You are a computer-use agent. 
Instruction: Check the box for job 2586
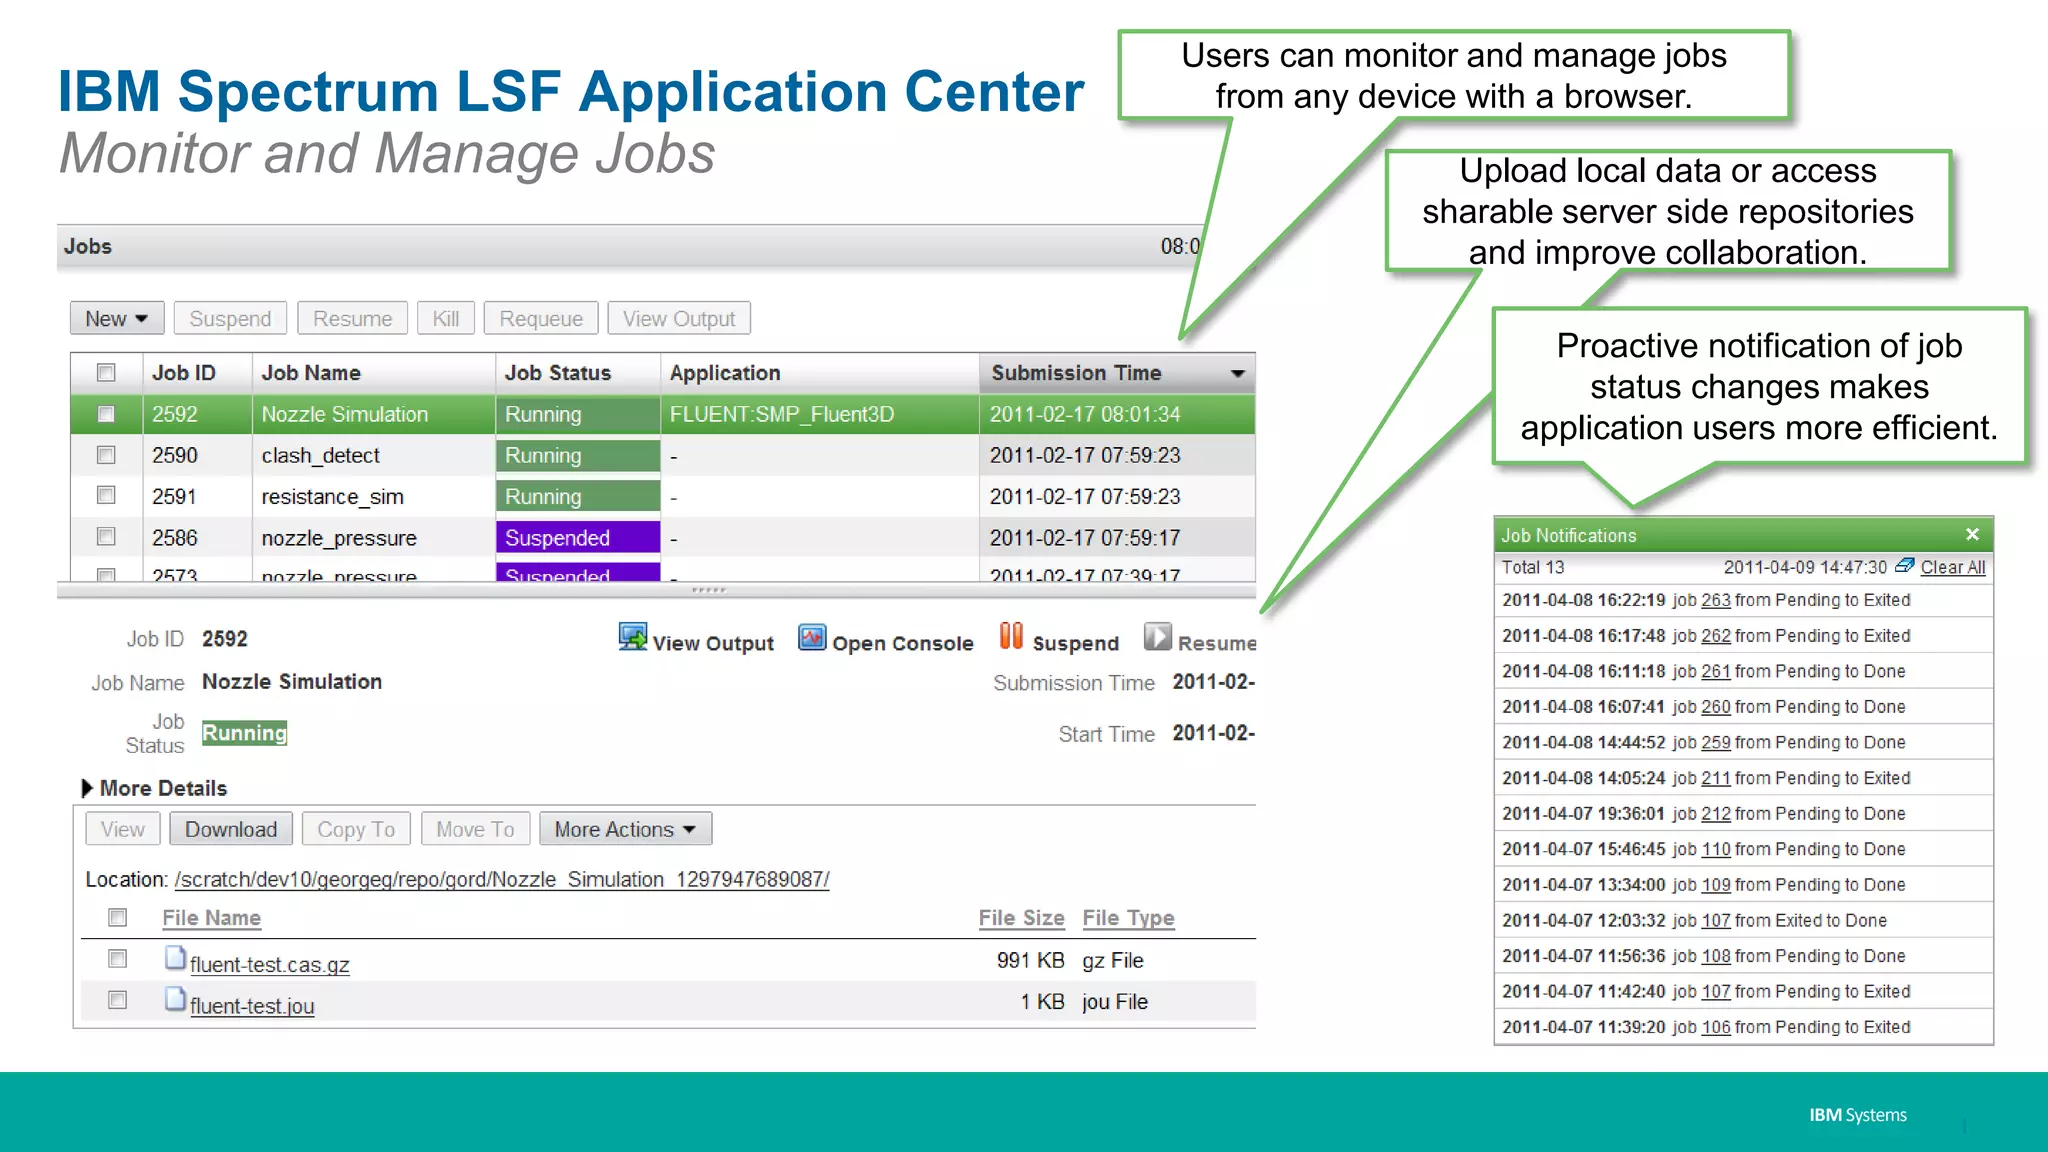pyautogui.click(x=106, y=537)
